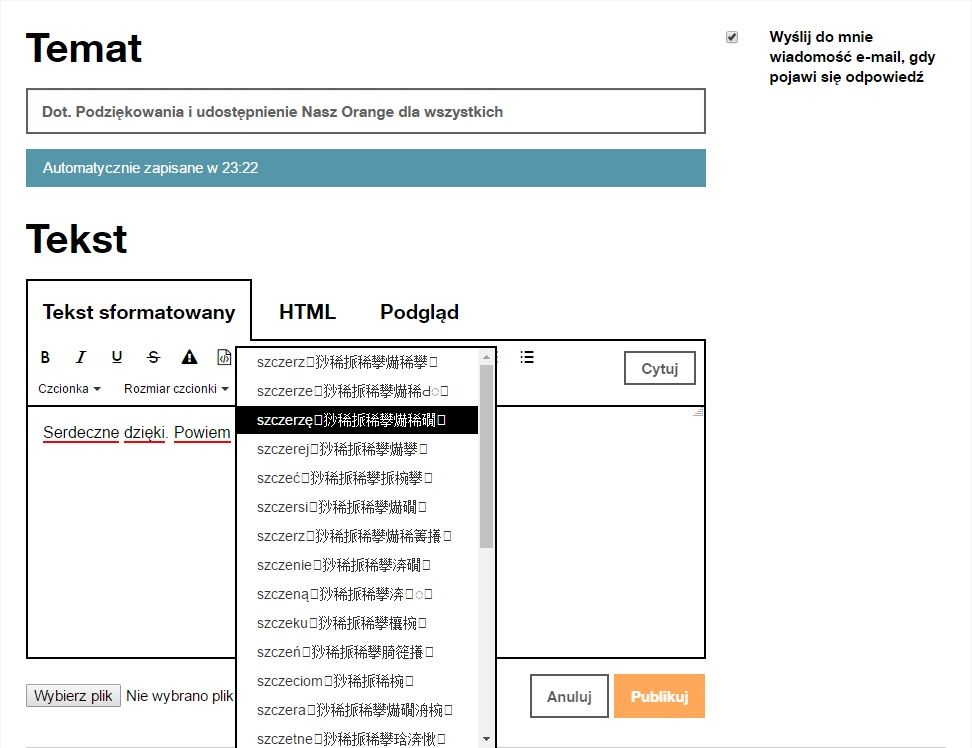The height and width of the screenshot is (748, 972).
Task: Apply strikethrough formatting
Action: [x=153, y=357]
